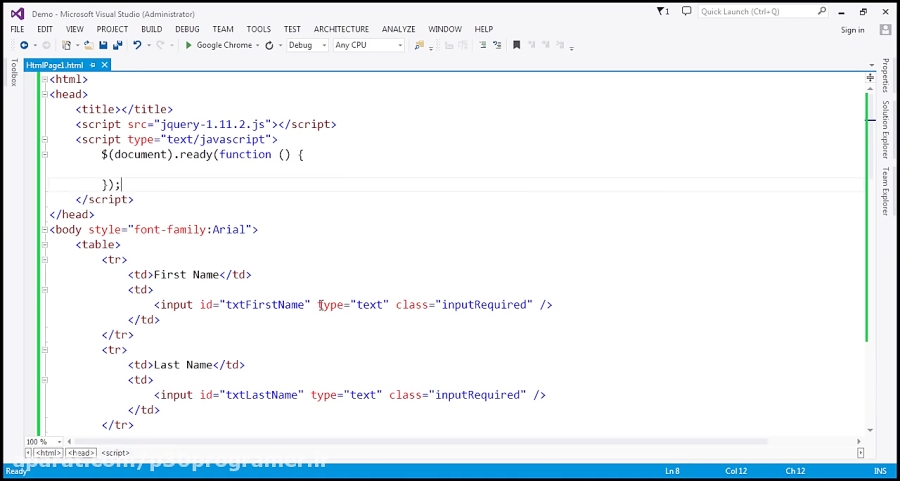This screenshot has width=900, height=481.
Task: Click the comment-out lines icon
Action: pyautogui.click(x=483, y=45)
